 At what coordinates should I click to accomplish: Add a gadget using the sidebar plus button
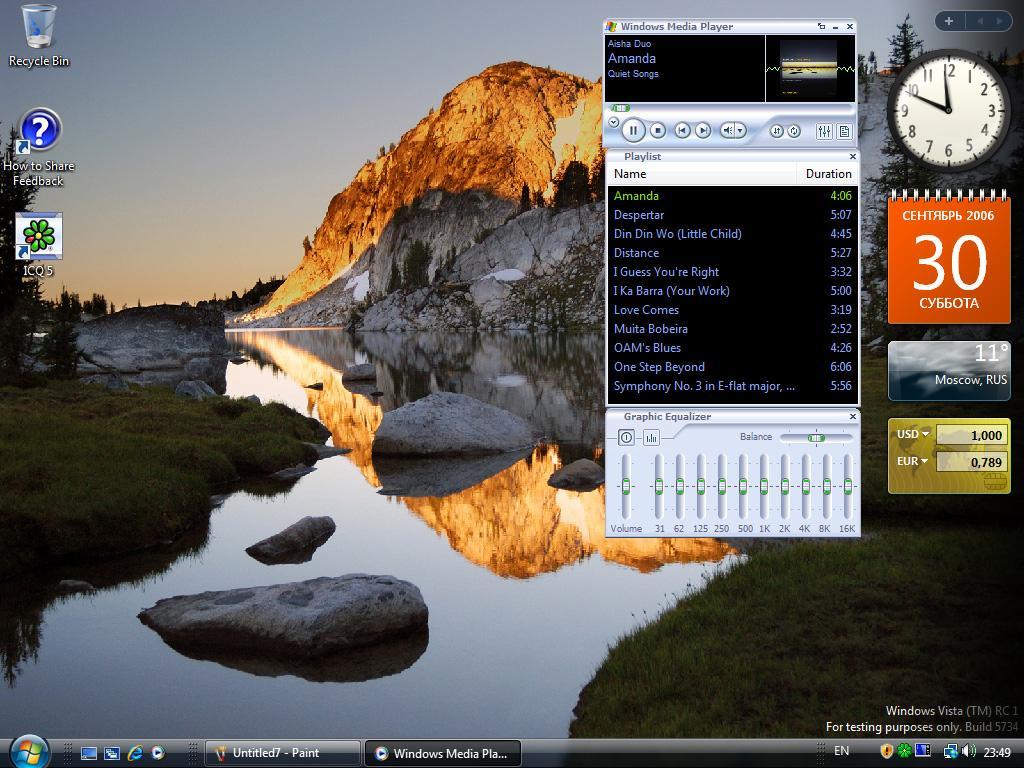(949, 21)
